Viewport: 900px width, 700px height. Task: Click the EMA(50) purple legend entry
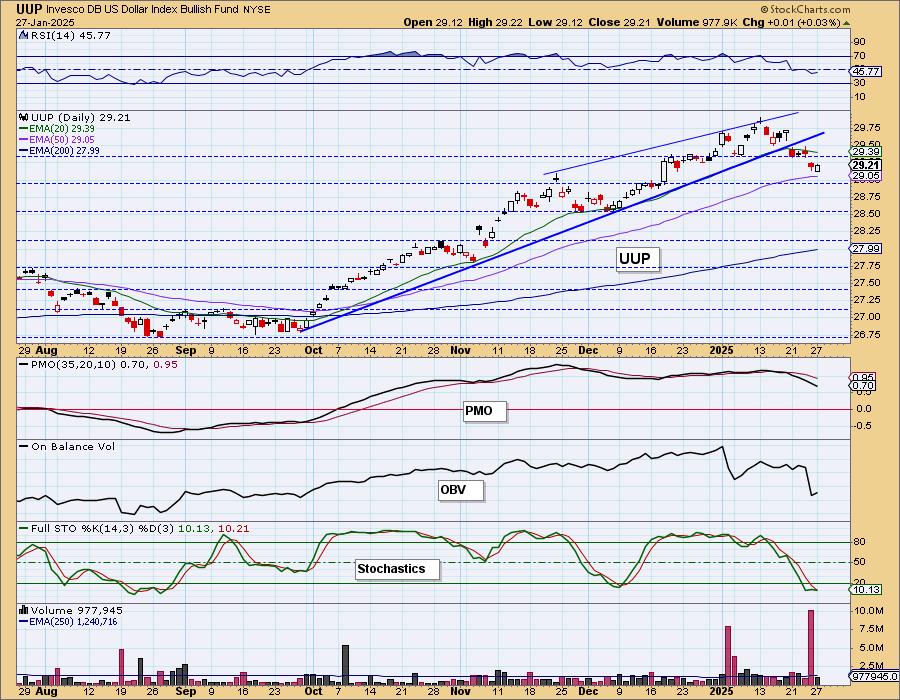tap(56, 139)
